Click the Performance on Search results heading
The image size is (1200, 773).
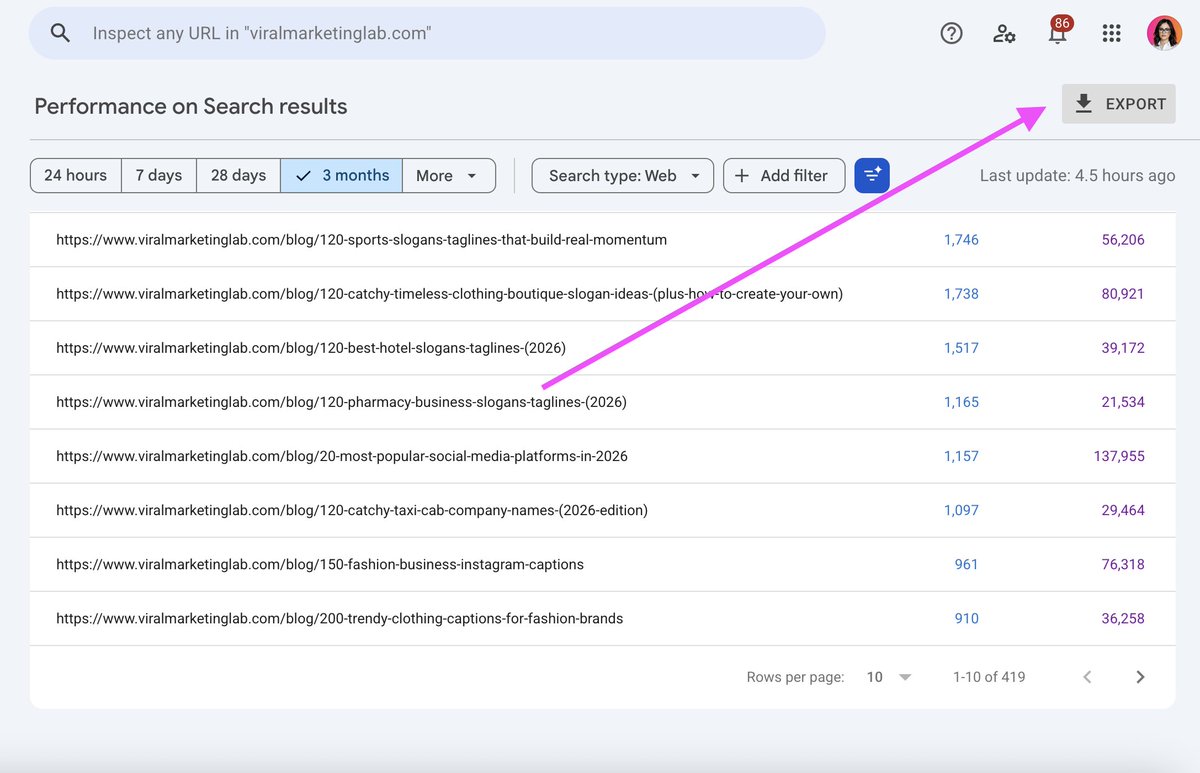(x=191, y=106)
